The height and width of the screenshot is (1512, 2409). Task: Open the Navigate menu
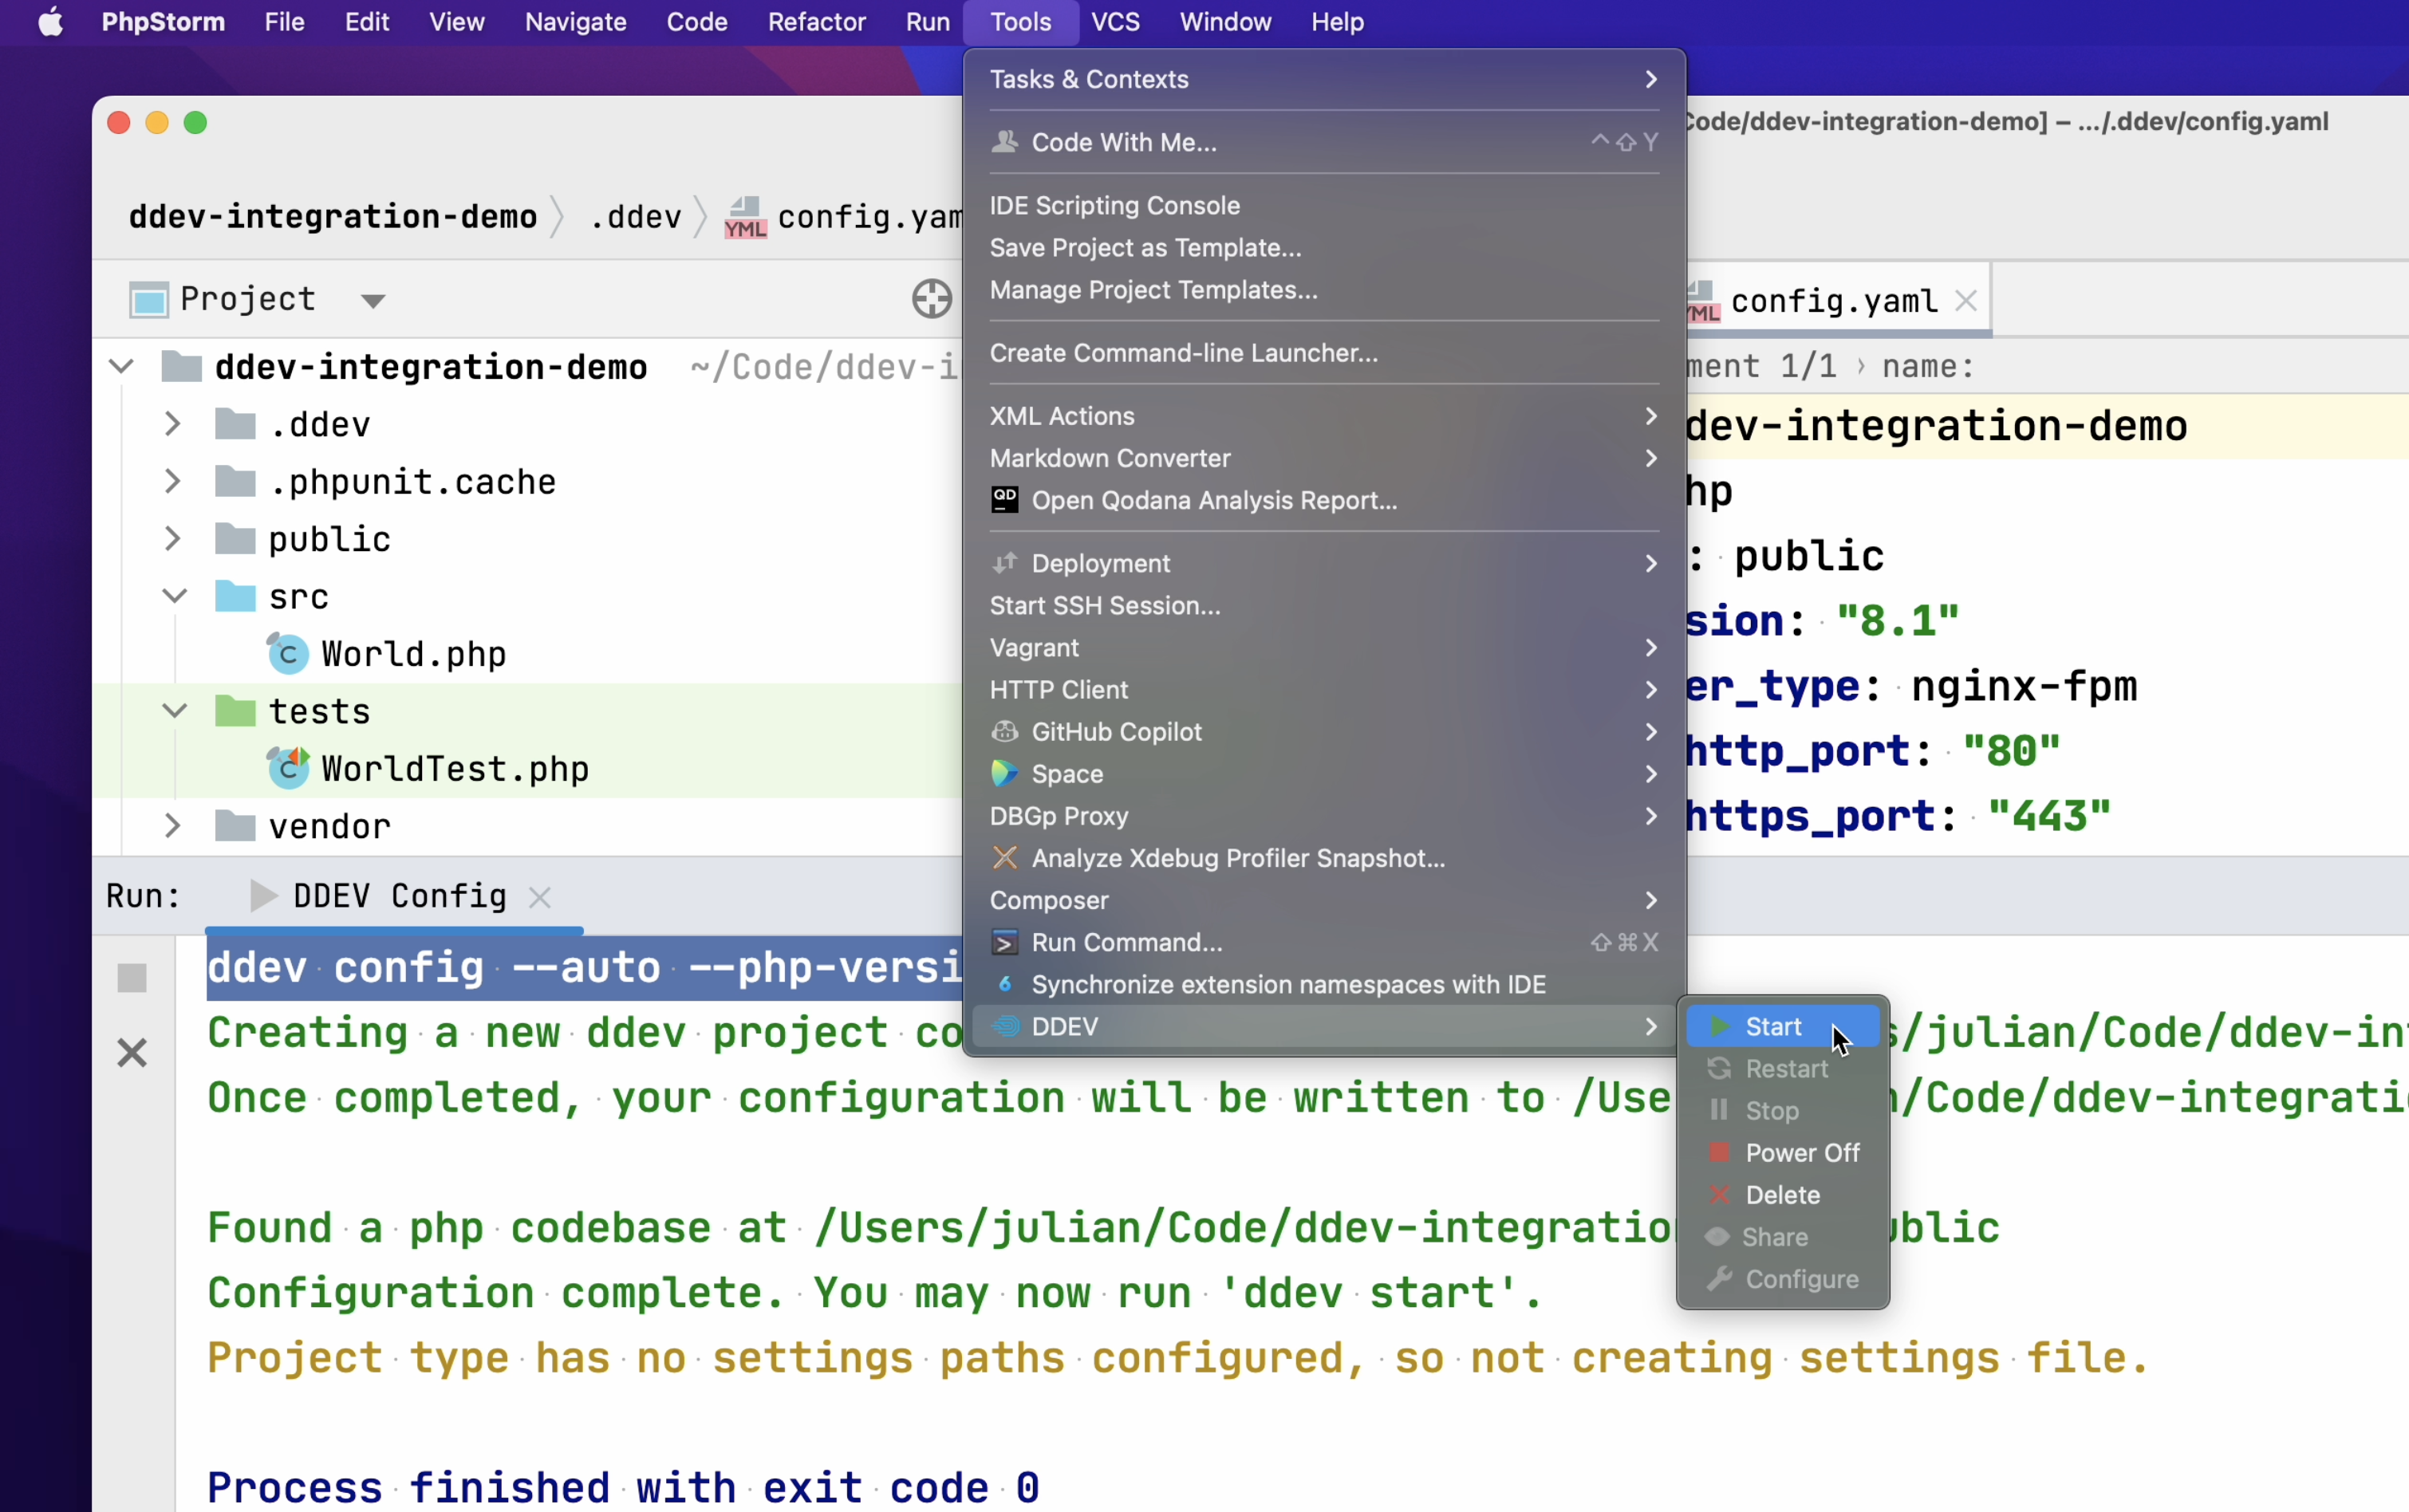coord(575,22)
